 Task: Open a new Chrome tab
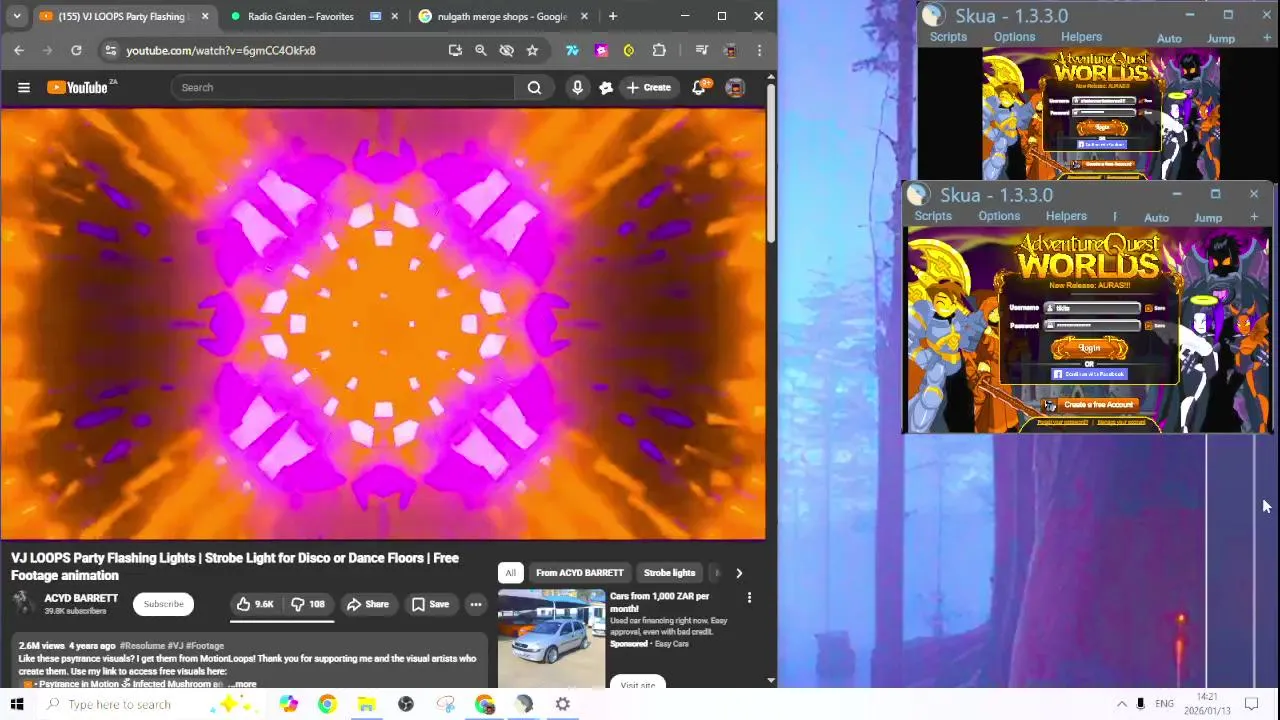pos(613,16)
